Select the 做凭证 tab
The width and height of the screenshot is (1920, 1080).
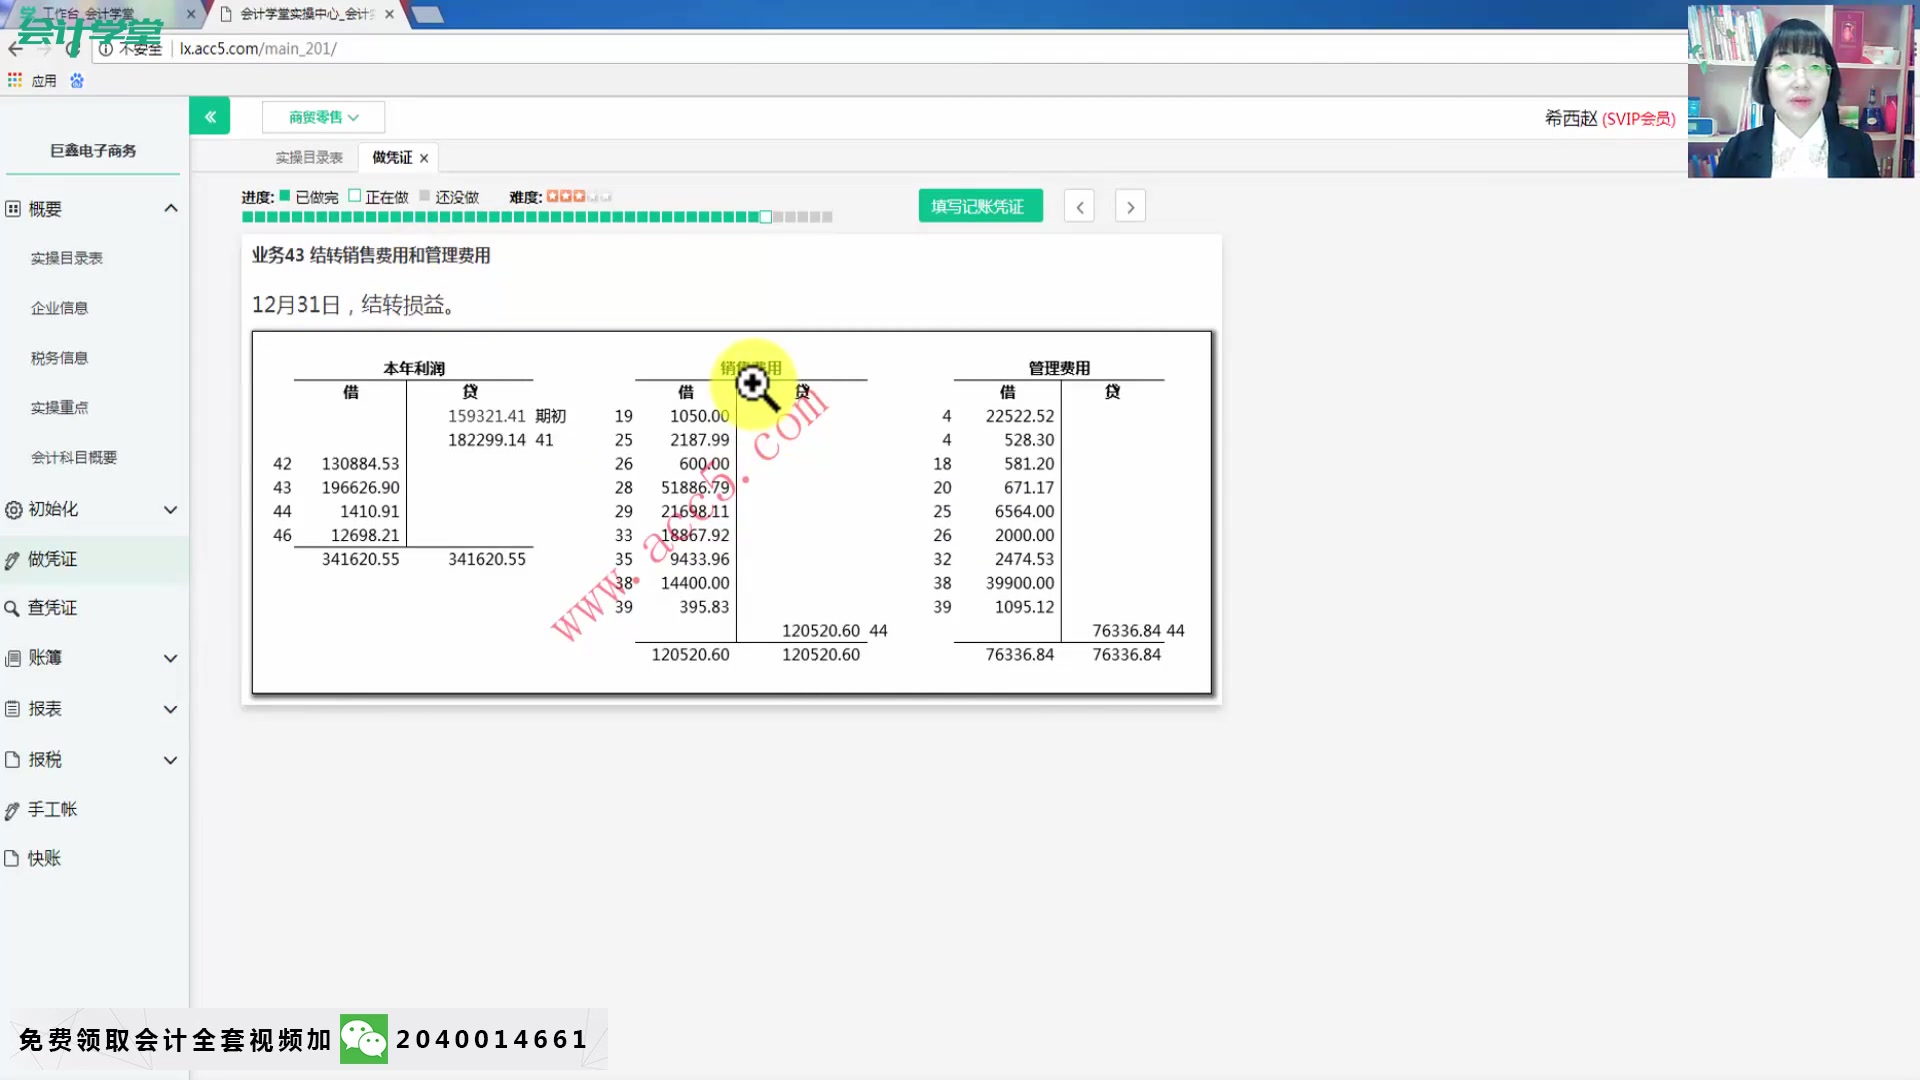point(390,157)
